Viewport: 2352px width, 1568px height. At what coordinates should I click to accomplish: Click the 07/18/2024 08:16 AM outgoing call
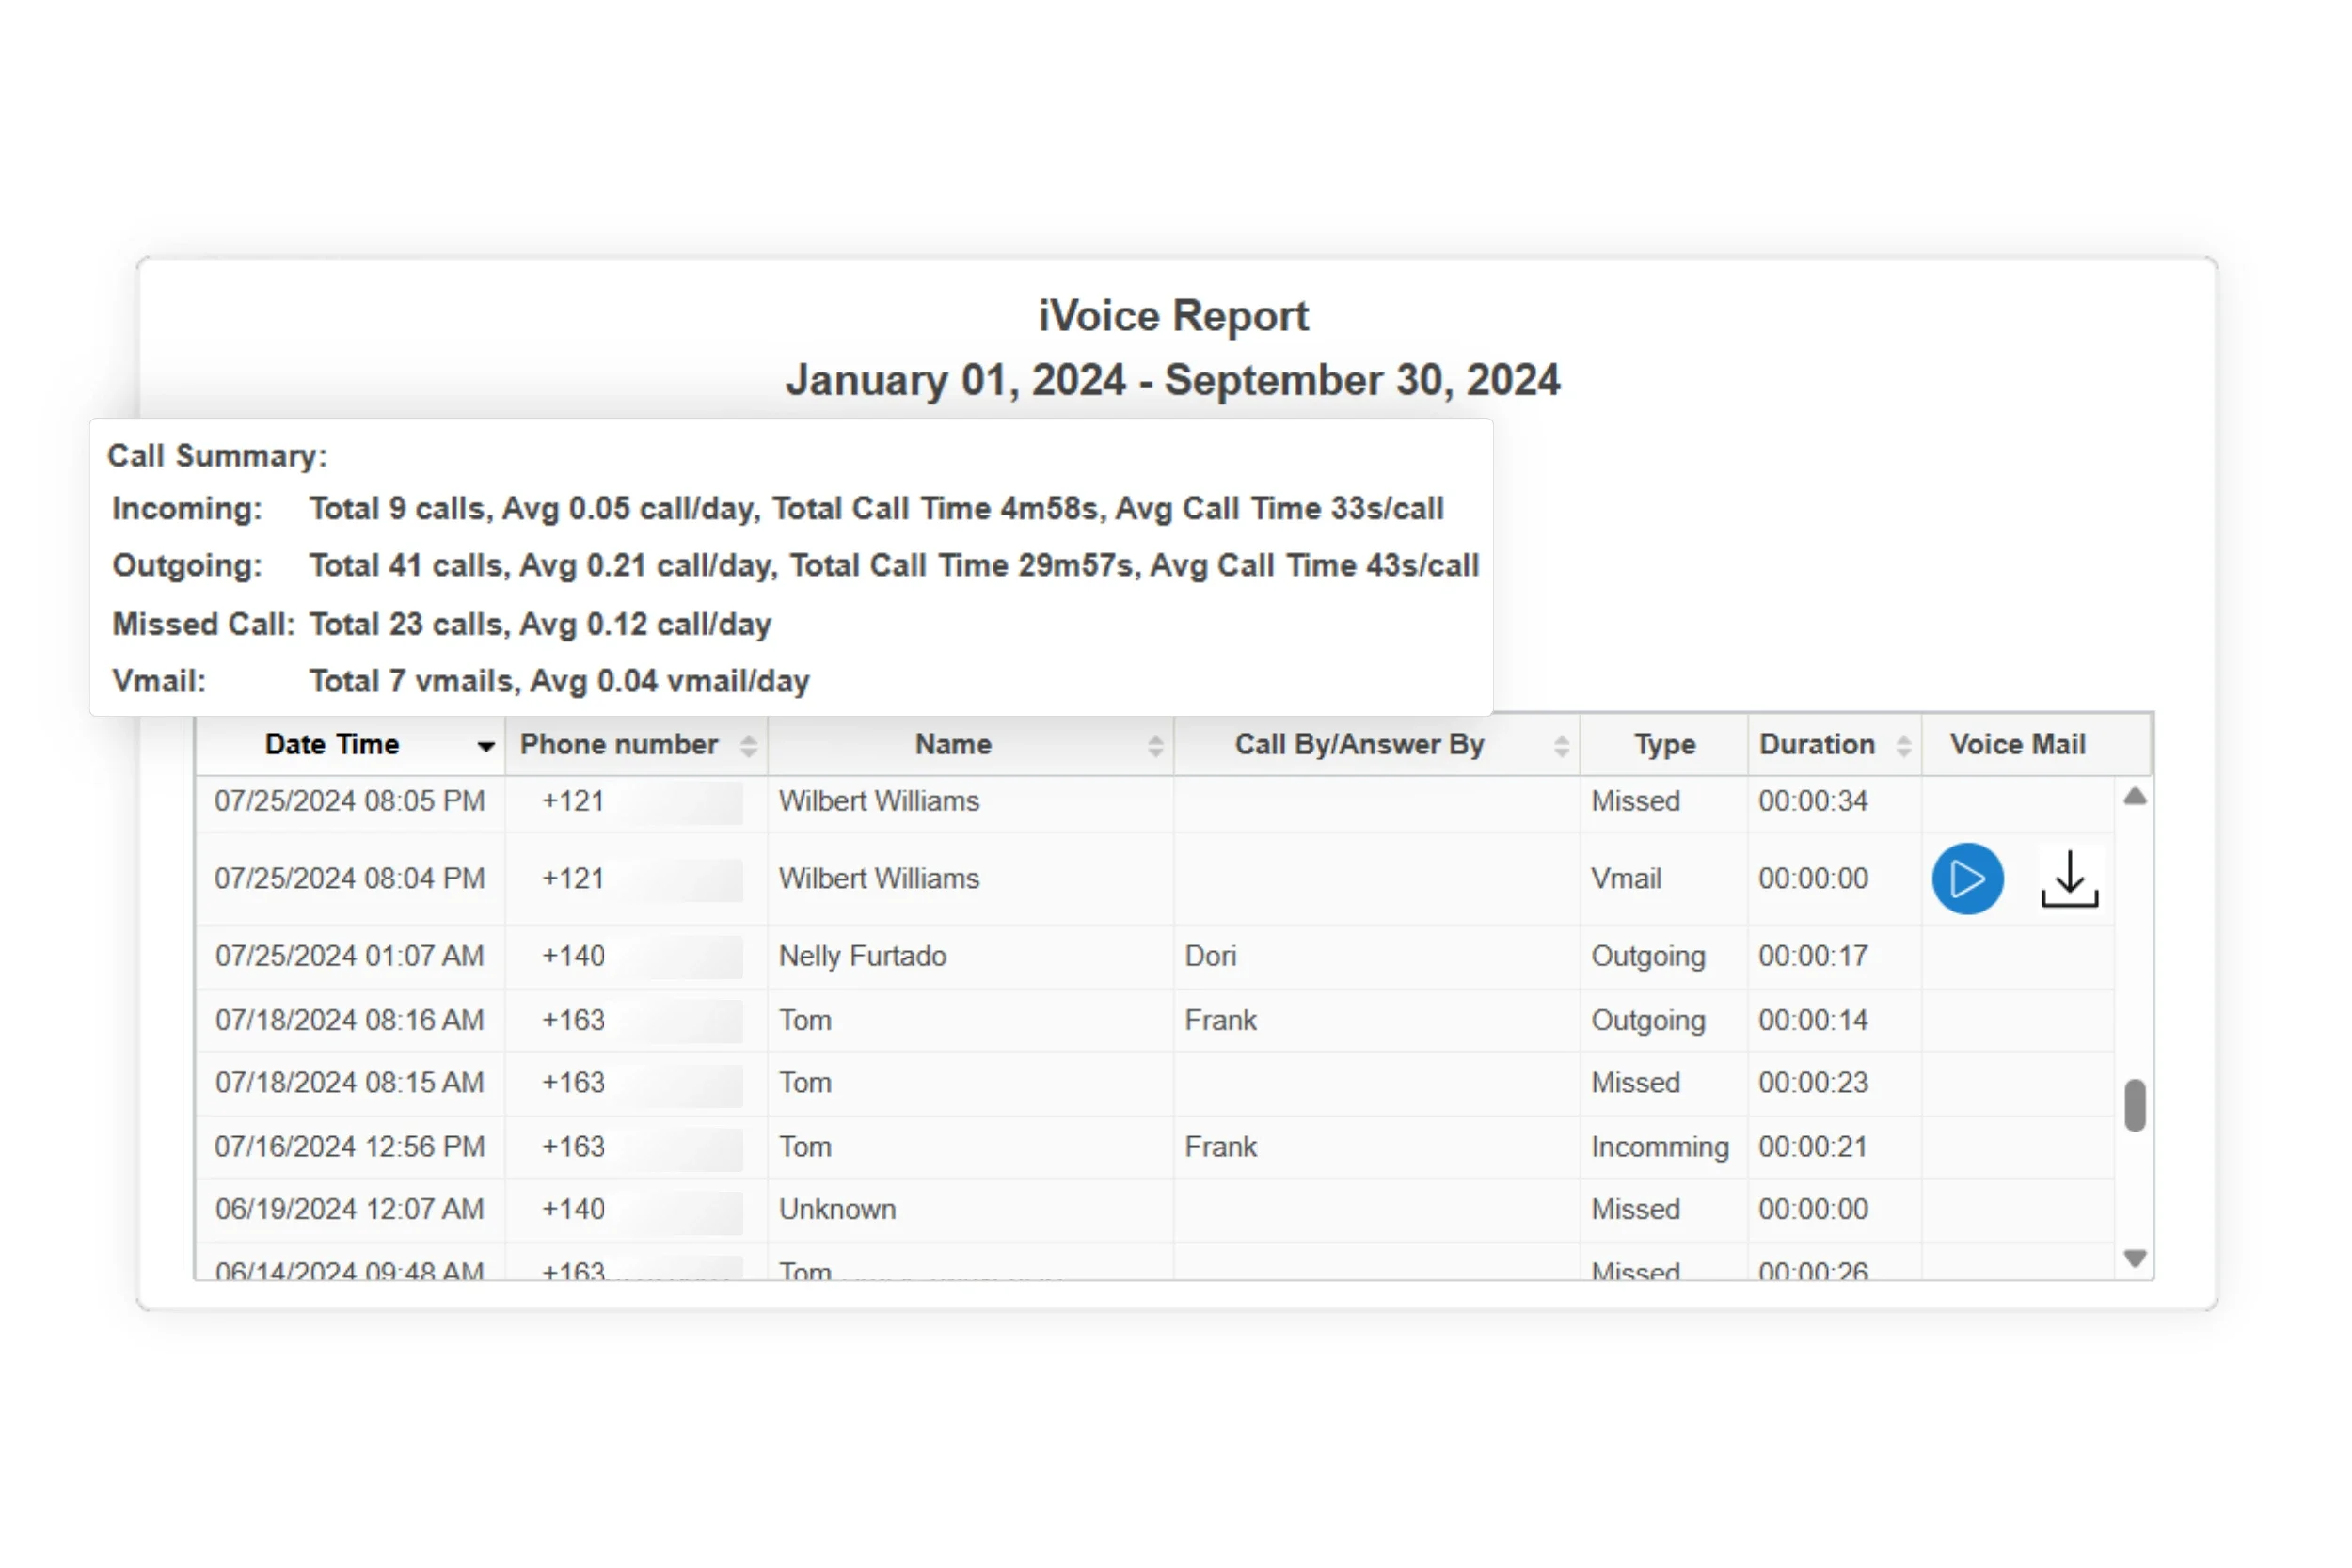click(349, 1020)
